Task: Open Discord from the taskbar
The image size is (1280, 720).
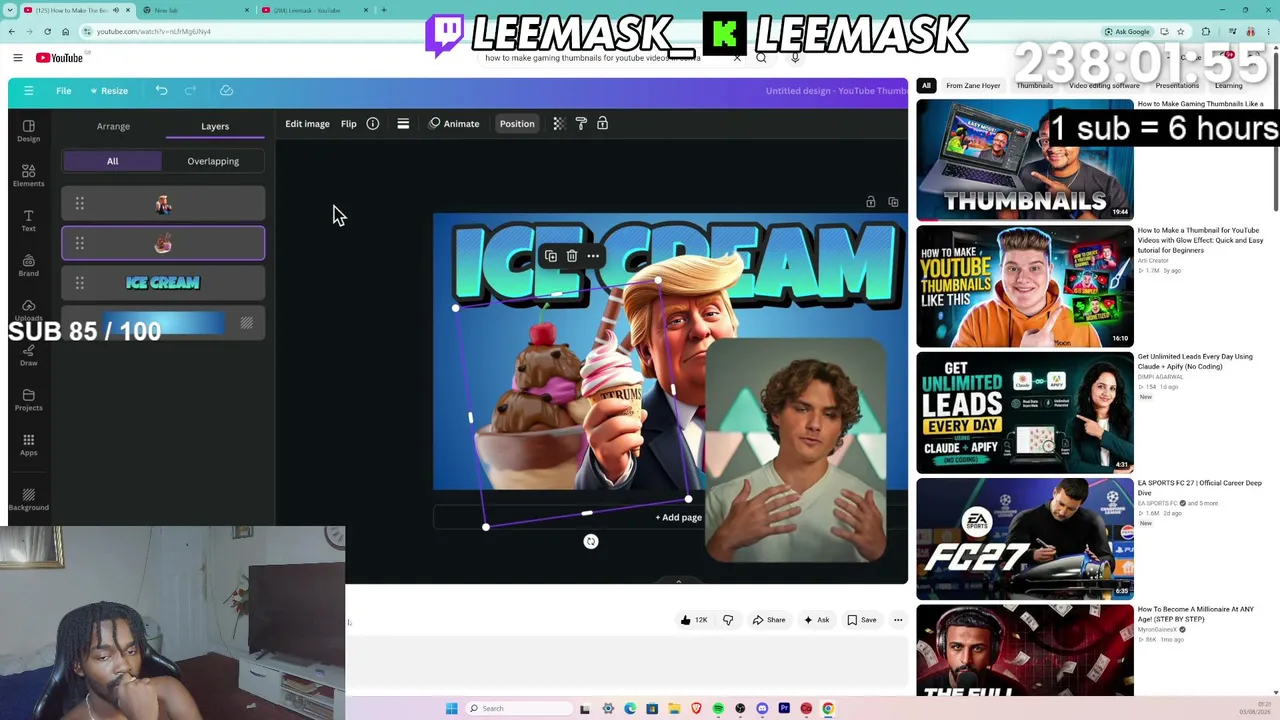Action: pyautogui.click(x=762, y=708)
